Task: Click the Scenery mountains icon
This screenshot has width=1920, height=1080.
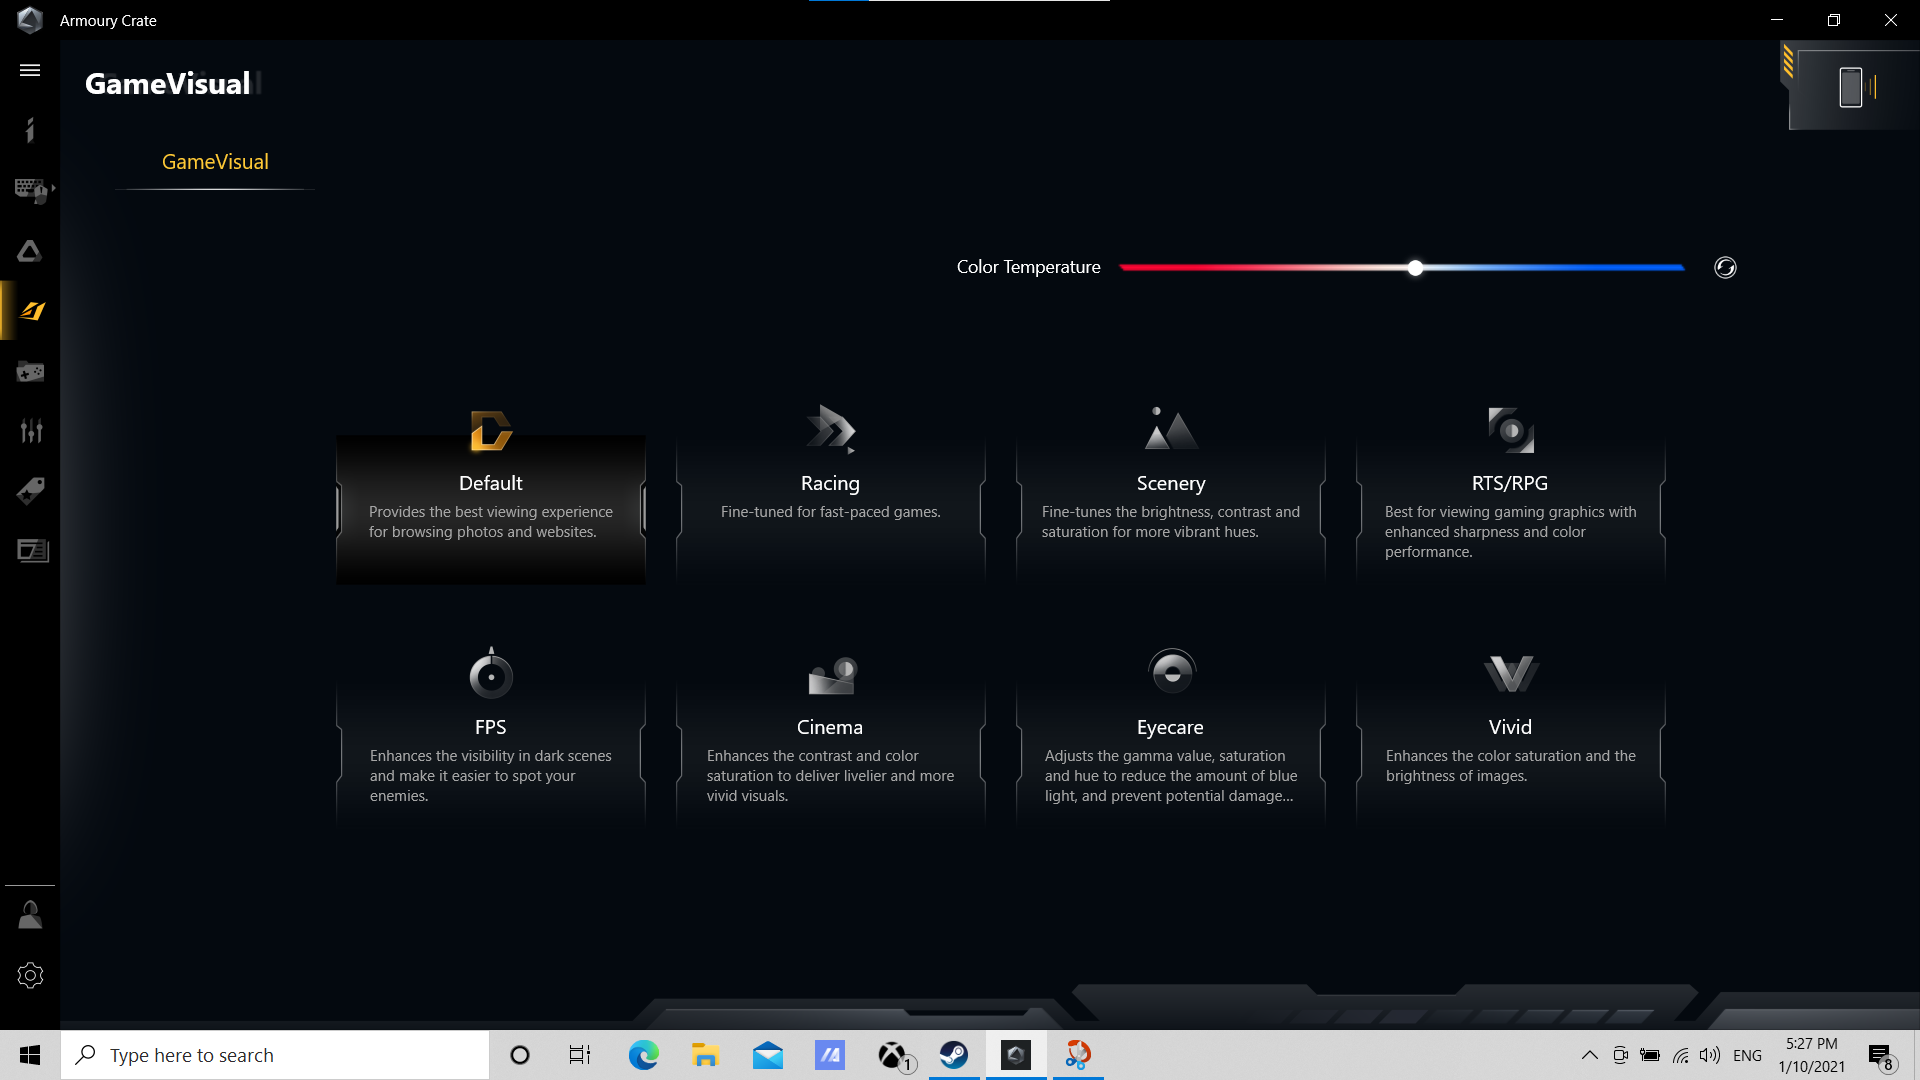Action: tap(1170, 428)
